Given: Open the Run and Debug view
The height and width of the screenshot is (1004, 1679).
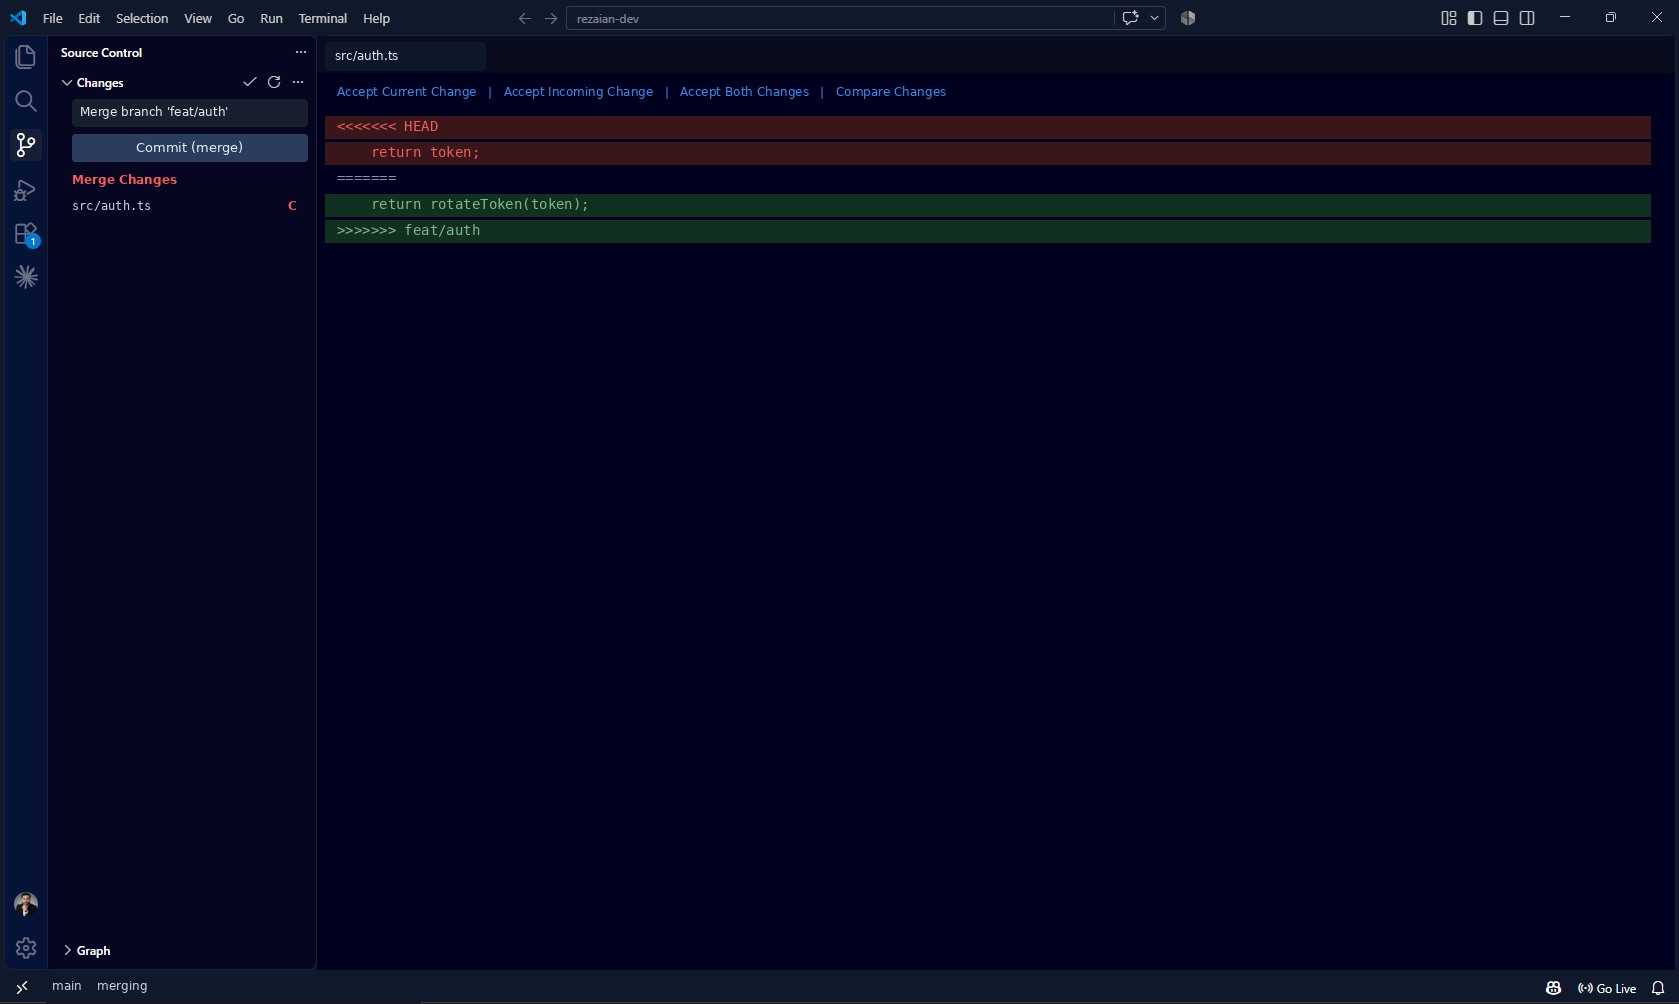Looking at the screenshot, I should (x=26, y=190).
